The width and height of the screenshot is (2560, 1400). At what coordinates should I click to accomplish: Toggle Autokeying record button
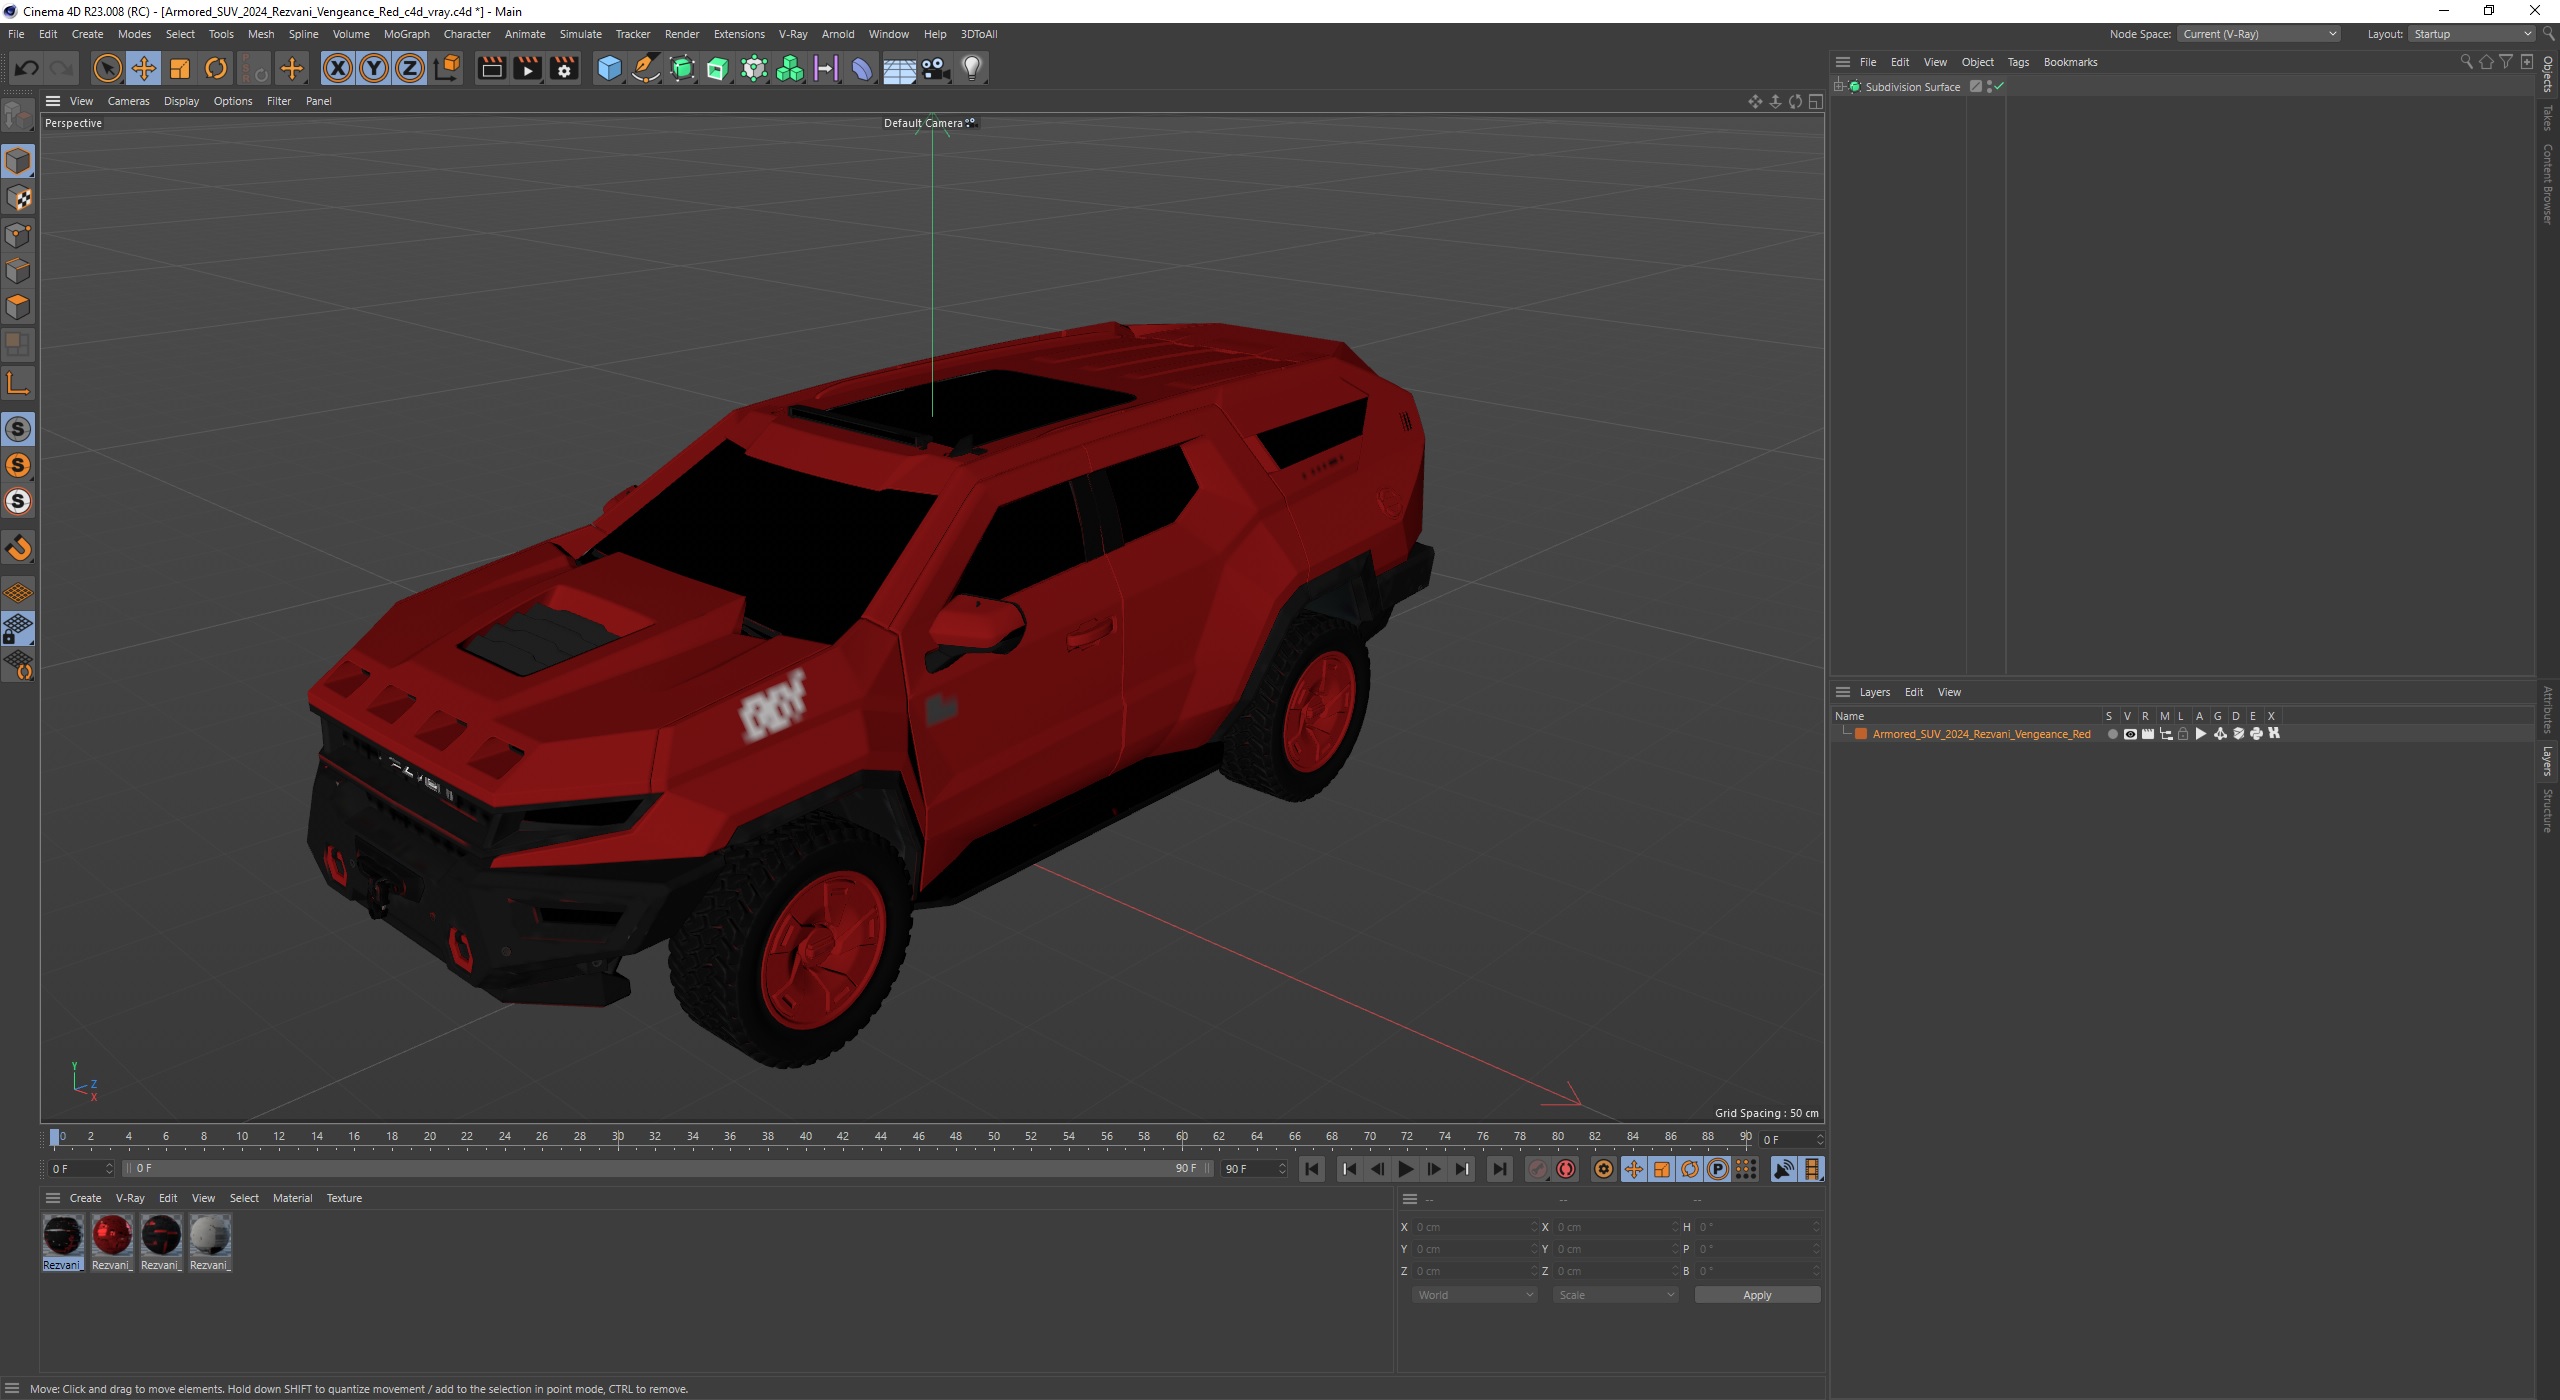click(x=1566, y=1169)
